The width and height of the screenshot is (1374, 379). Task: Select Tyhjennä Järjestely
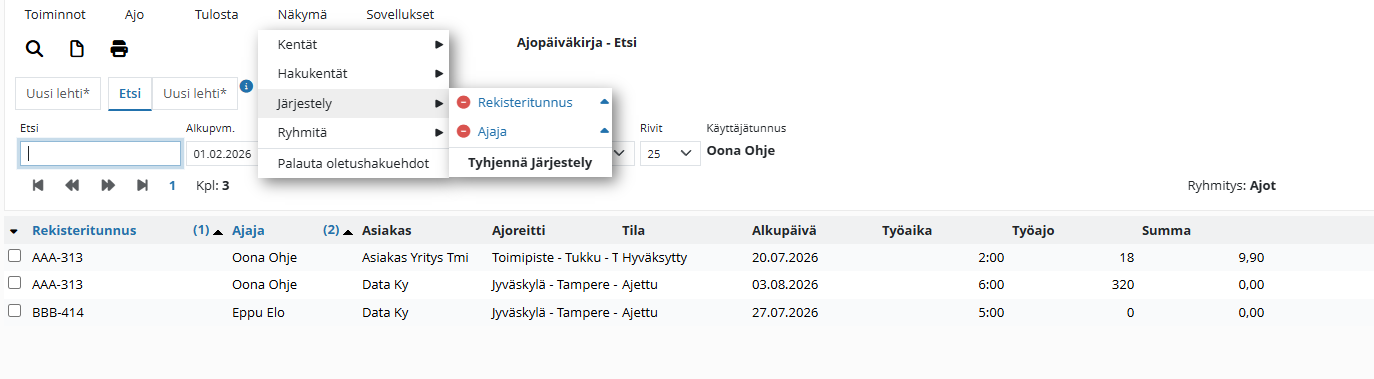(530, 162)
